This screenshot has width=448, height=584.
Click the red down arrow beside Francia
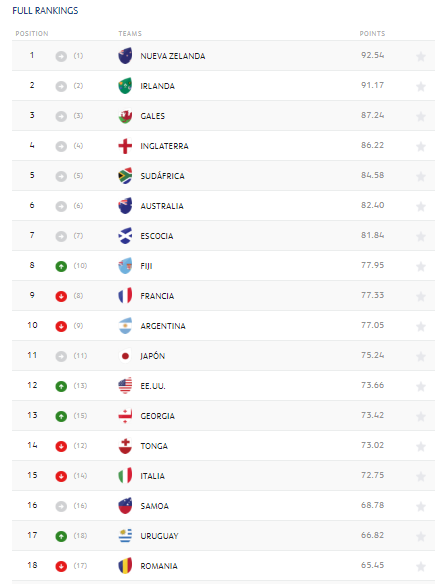(61, 296)
